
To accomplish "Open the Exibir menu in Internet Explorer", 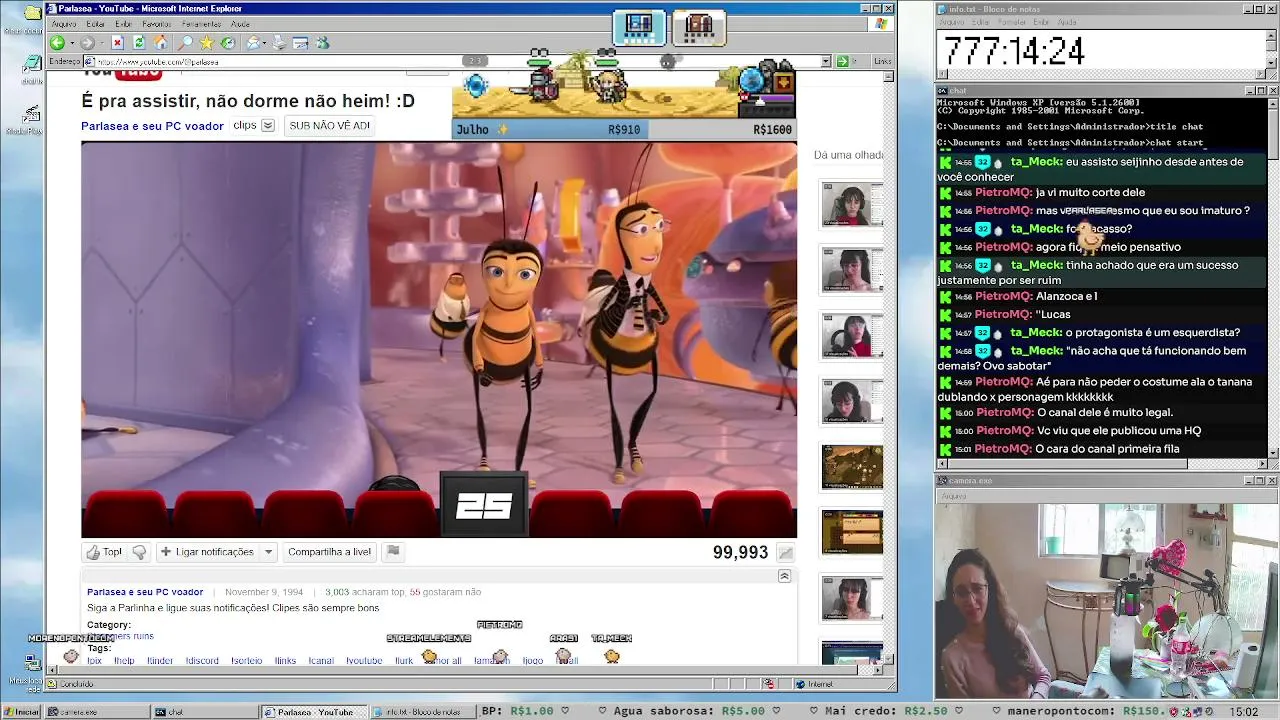I will click(123, 24).
